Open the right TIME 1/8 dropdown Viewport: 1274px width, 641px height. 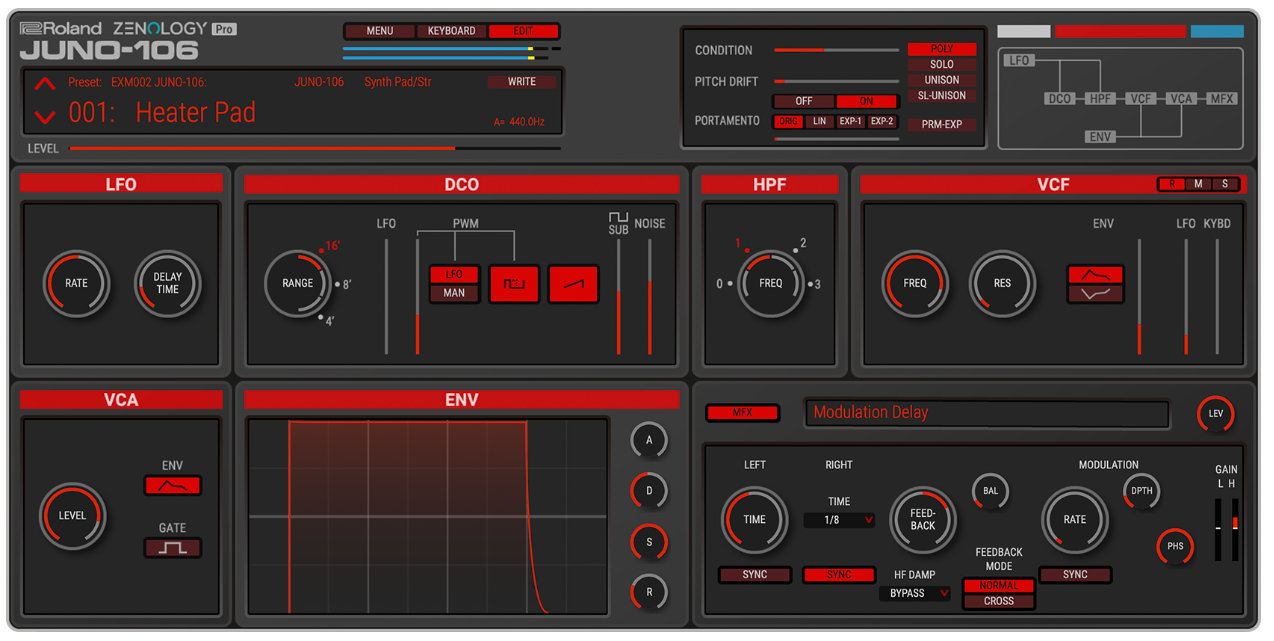(839, 521)
